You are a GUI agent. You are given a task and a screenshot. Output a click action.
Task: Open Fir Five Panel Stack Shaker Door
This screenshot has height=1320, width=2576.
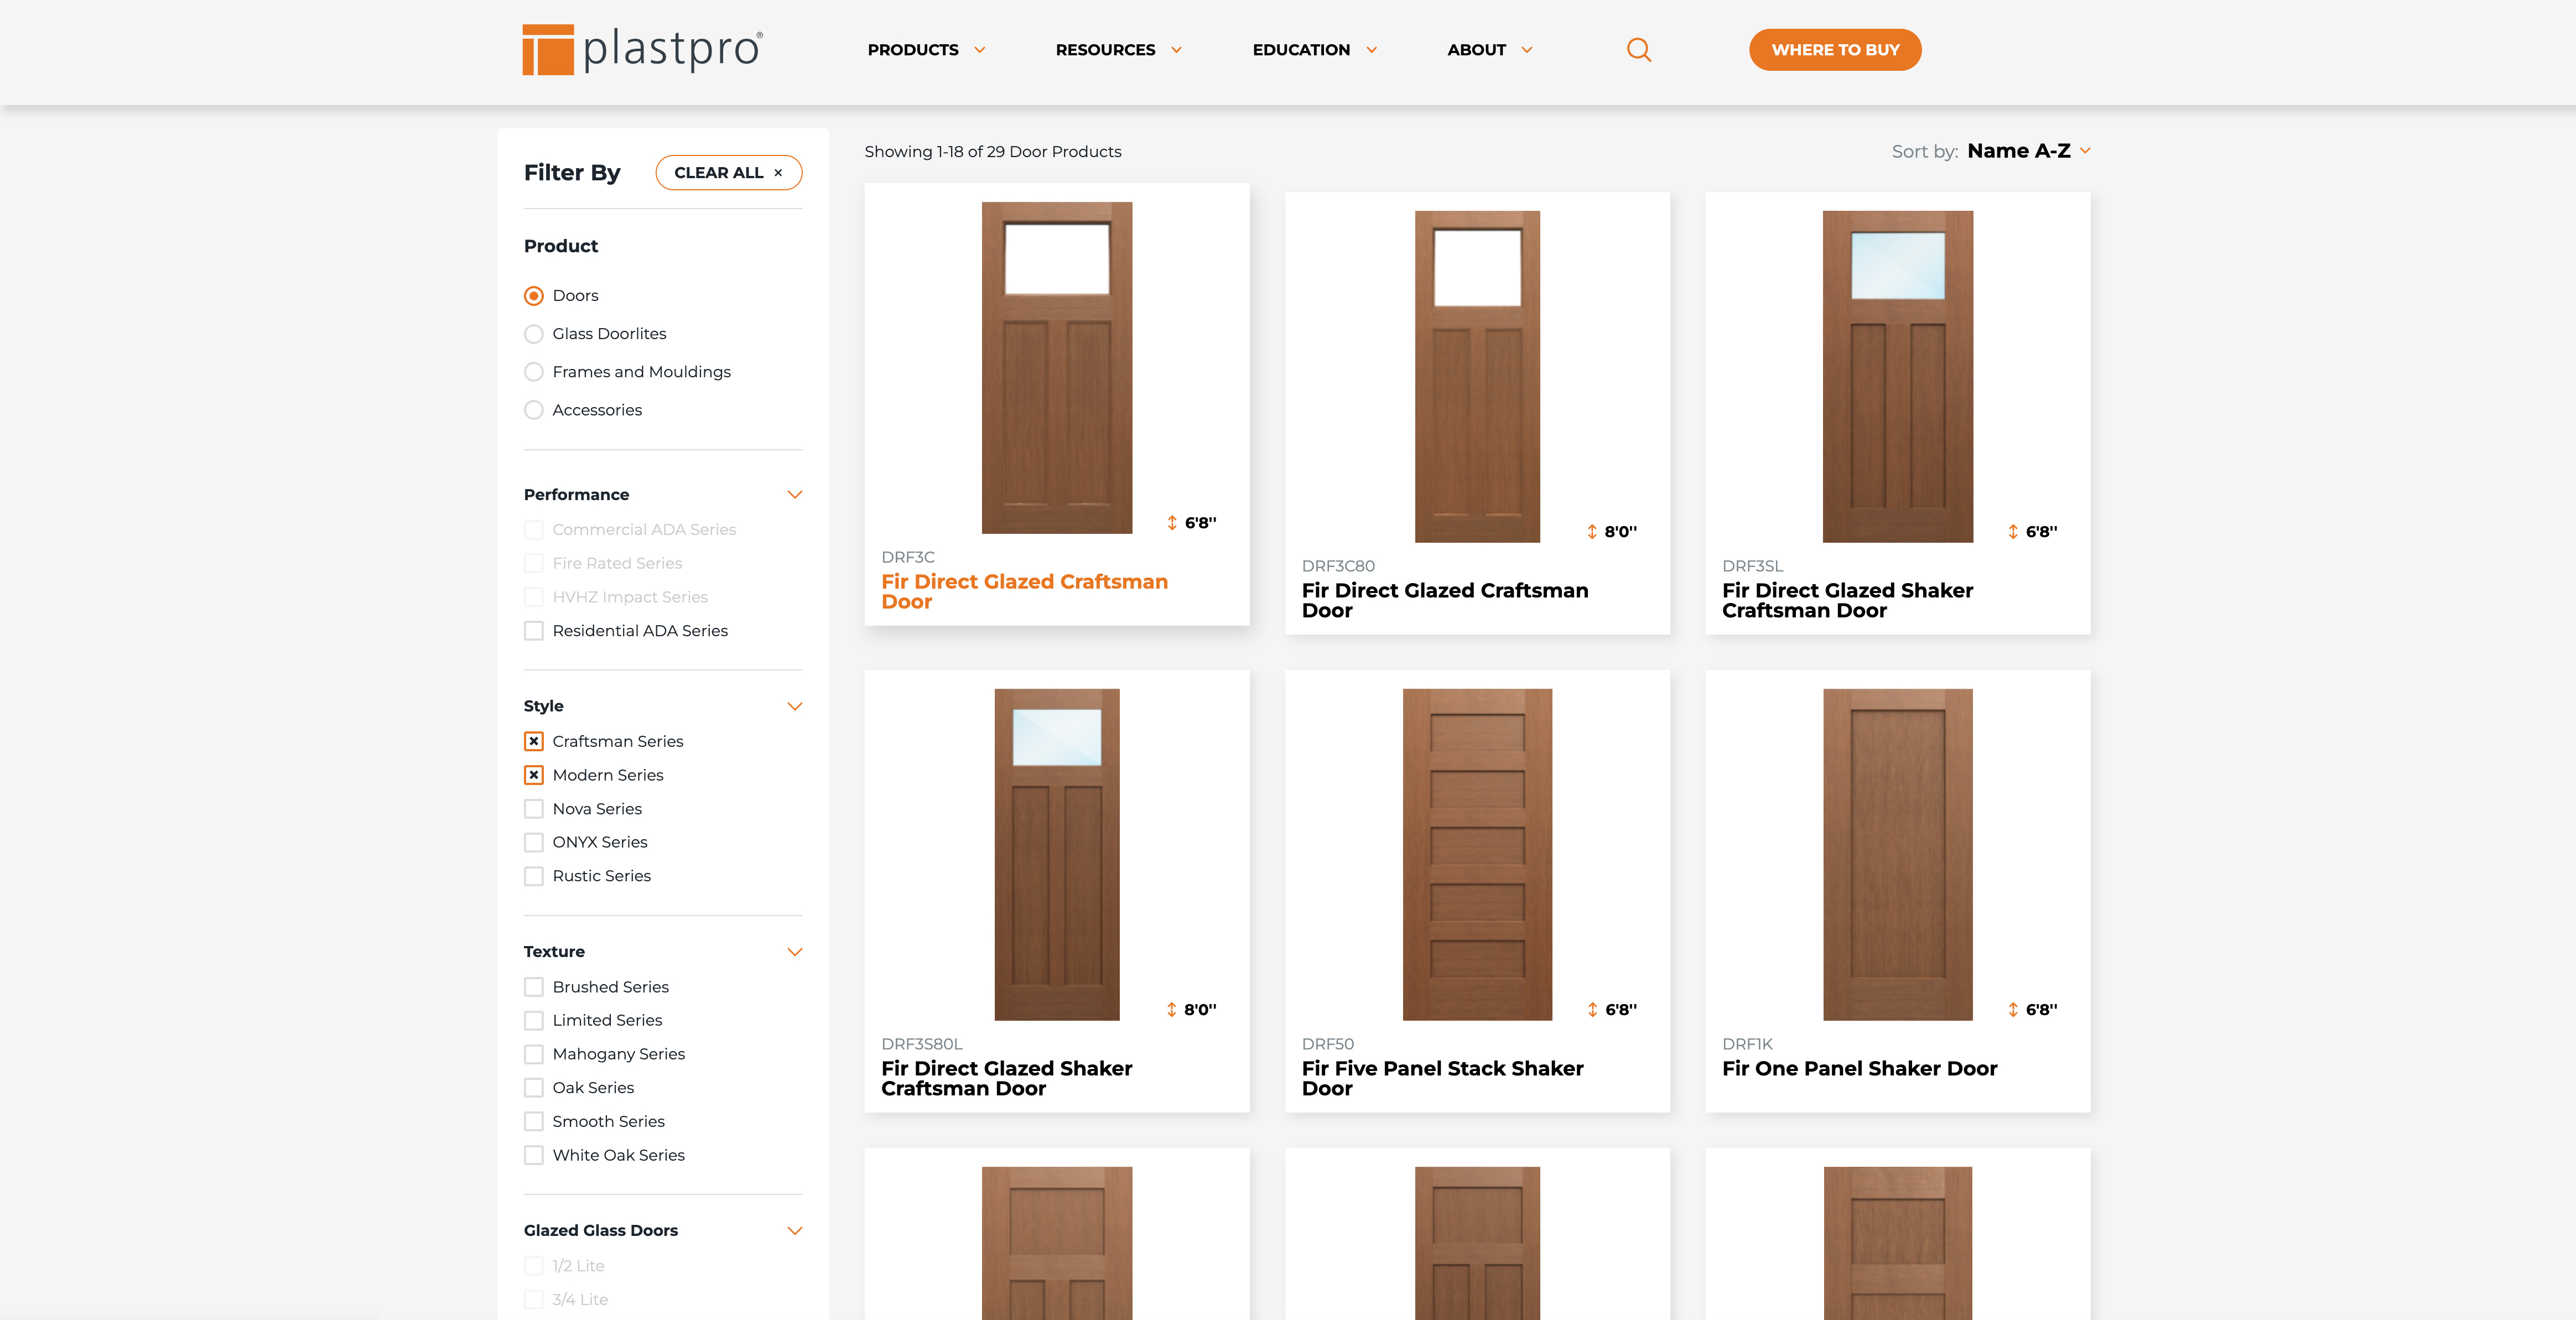pos(1442,1079)
